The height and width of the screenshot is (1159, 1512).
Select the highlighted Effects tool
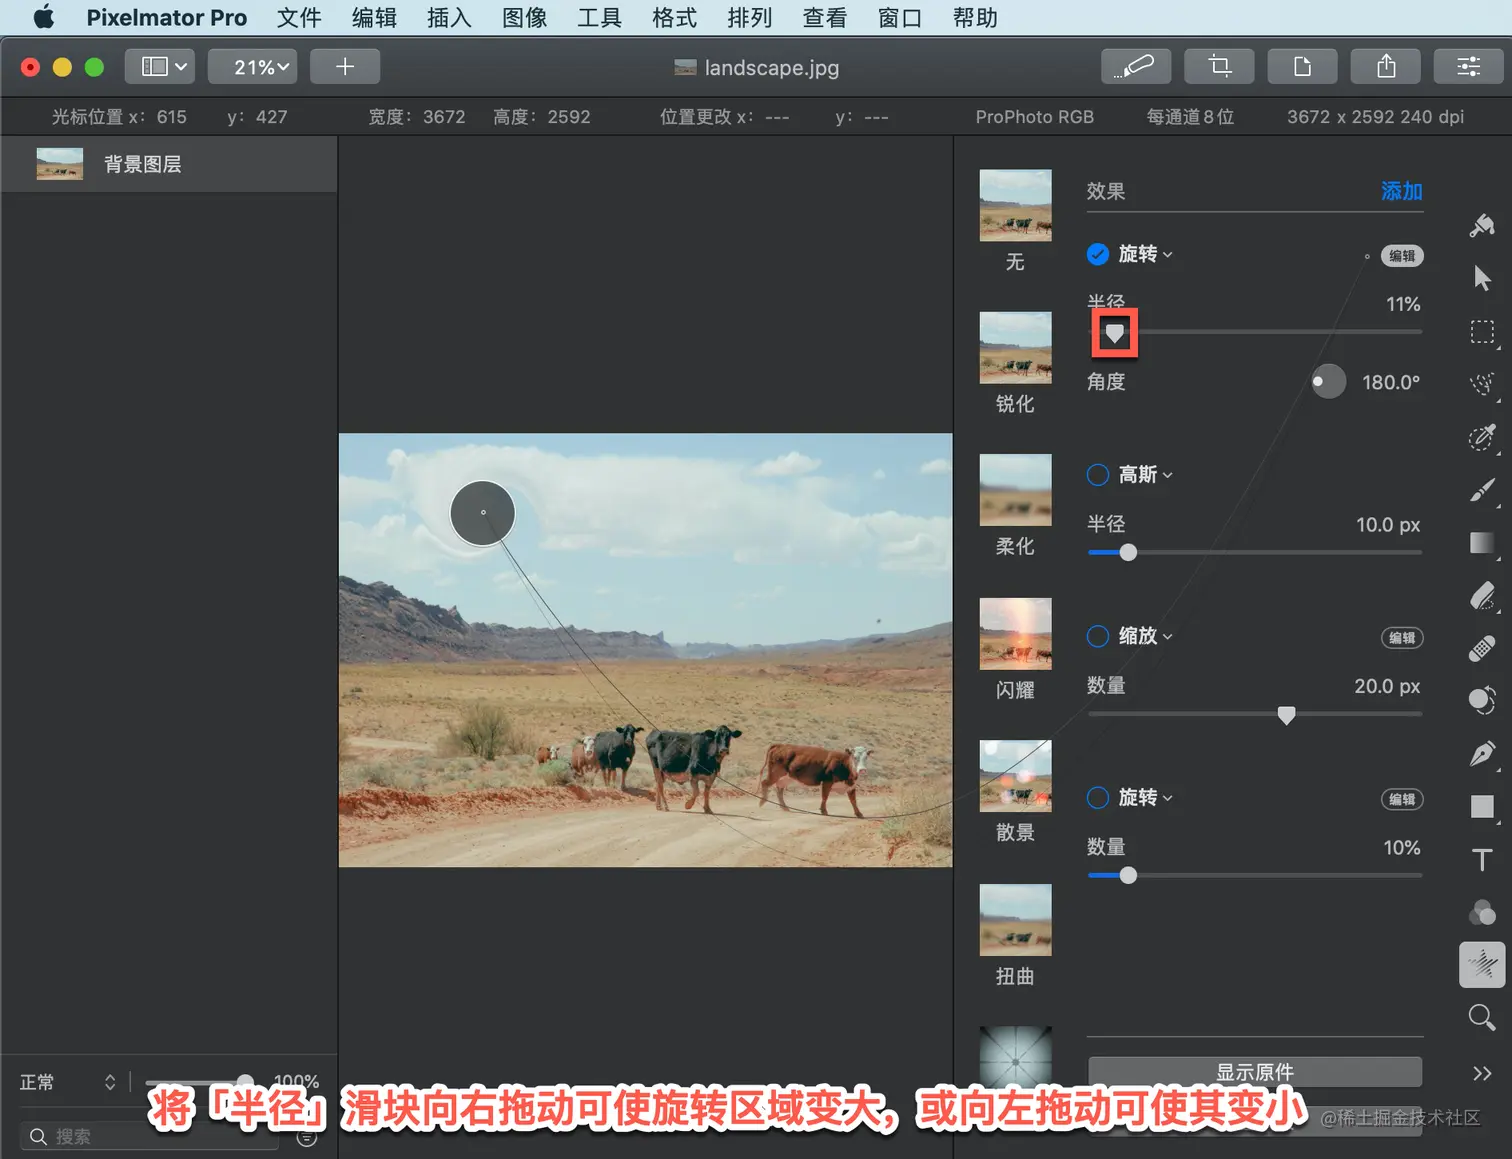(x=1482, y=965)
